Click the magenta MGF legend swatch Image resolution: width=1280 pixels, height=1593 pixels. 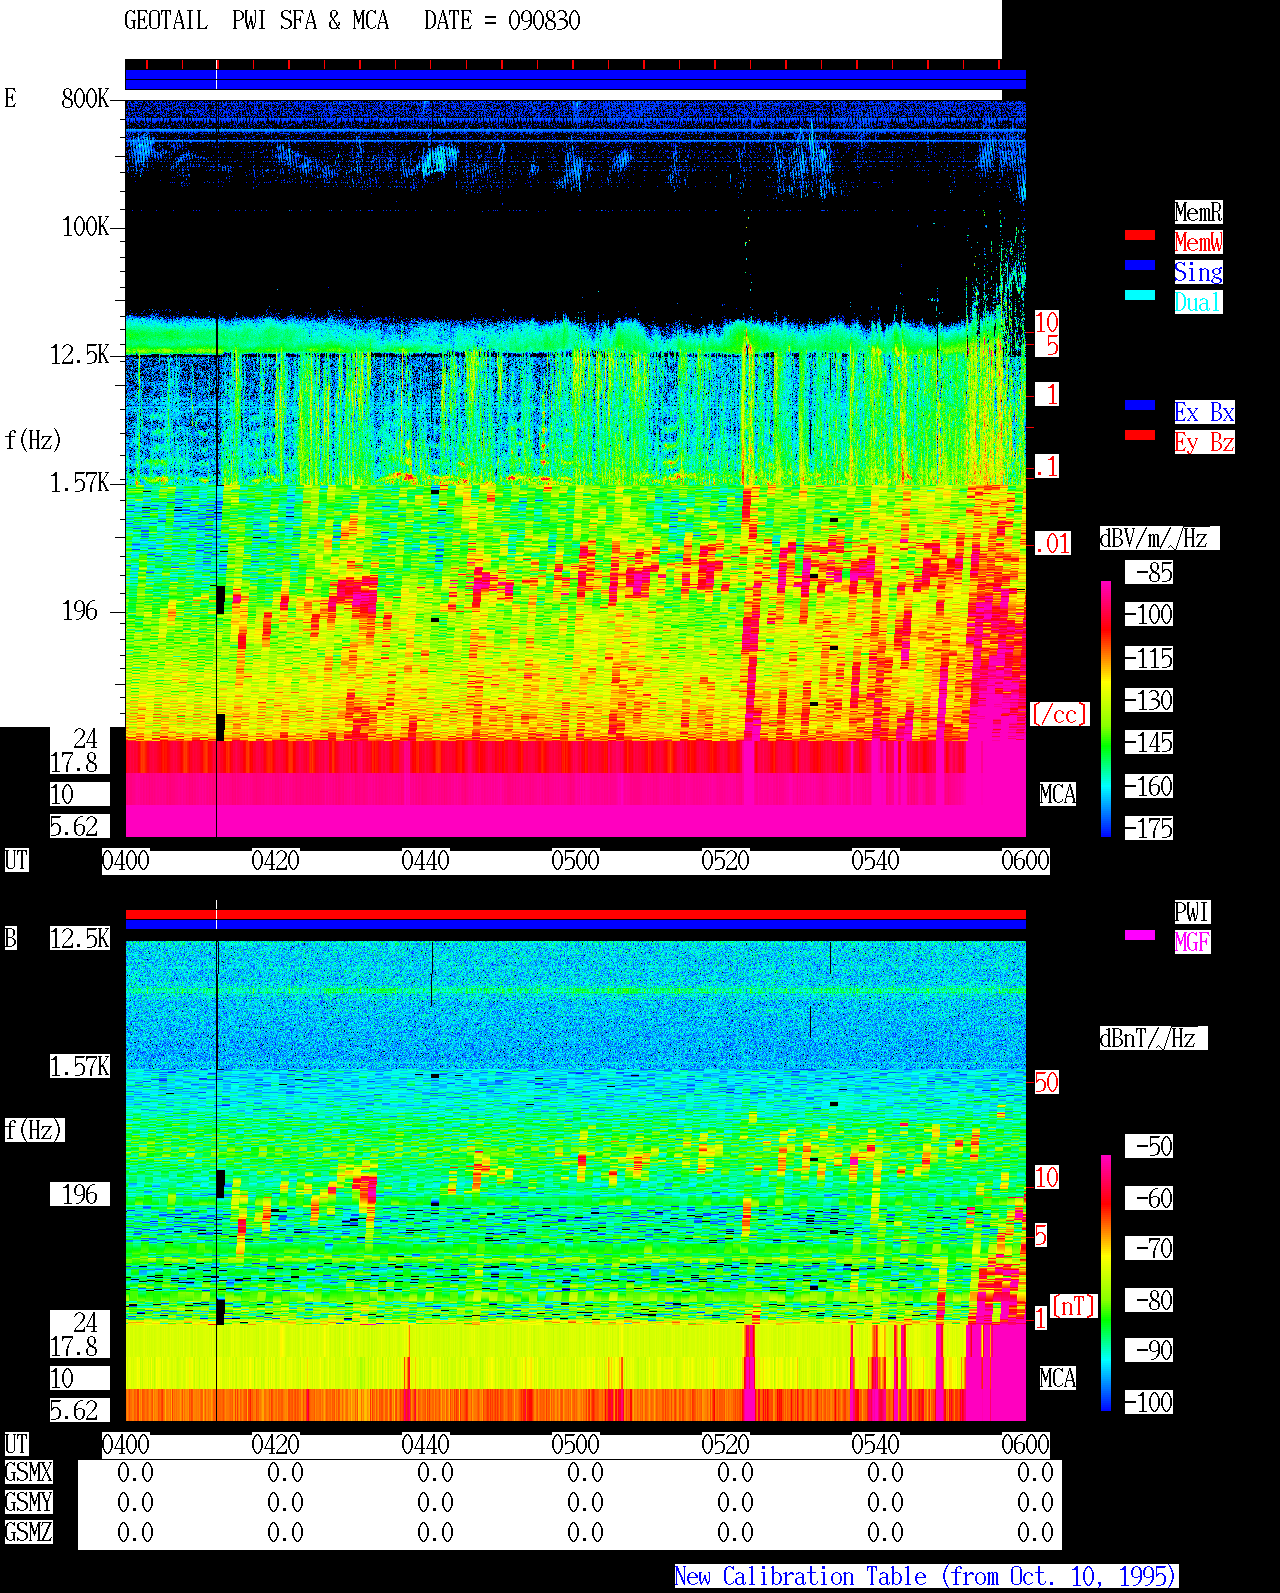tap(1140, 935)
